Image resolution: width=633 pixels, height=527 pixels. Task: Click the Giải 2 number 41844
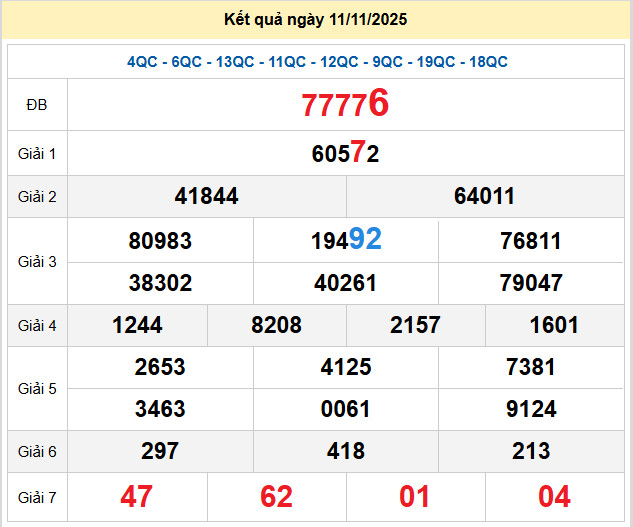(x=206, y=197)
